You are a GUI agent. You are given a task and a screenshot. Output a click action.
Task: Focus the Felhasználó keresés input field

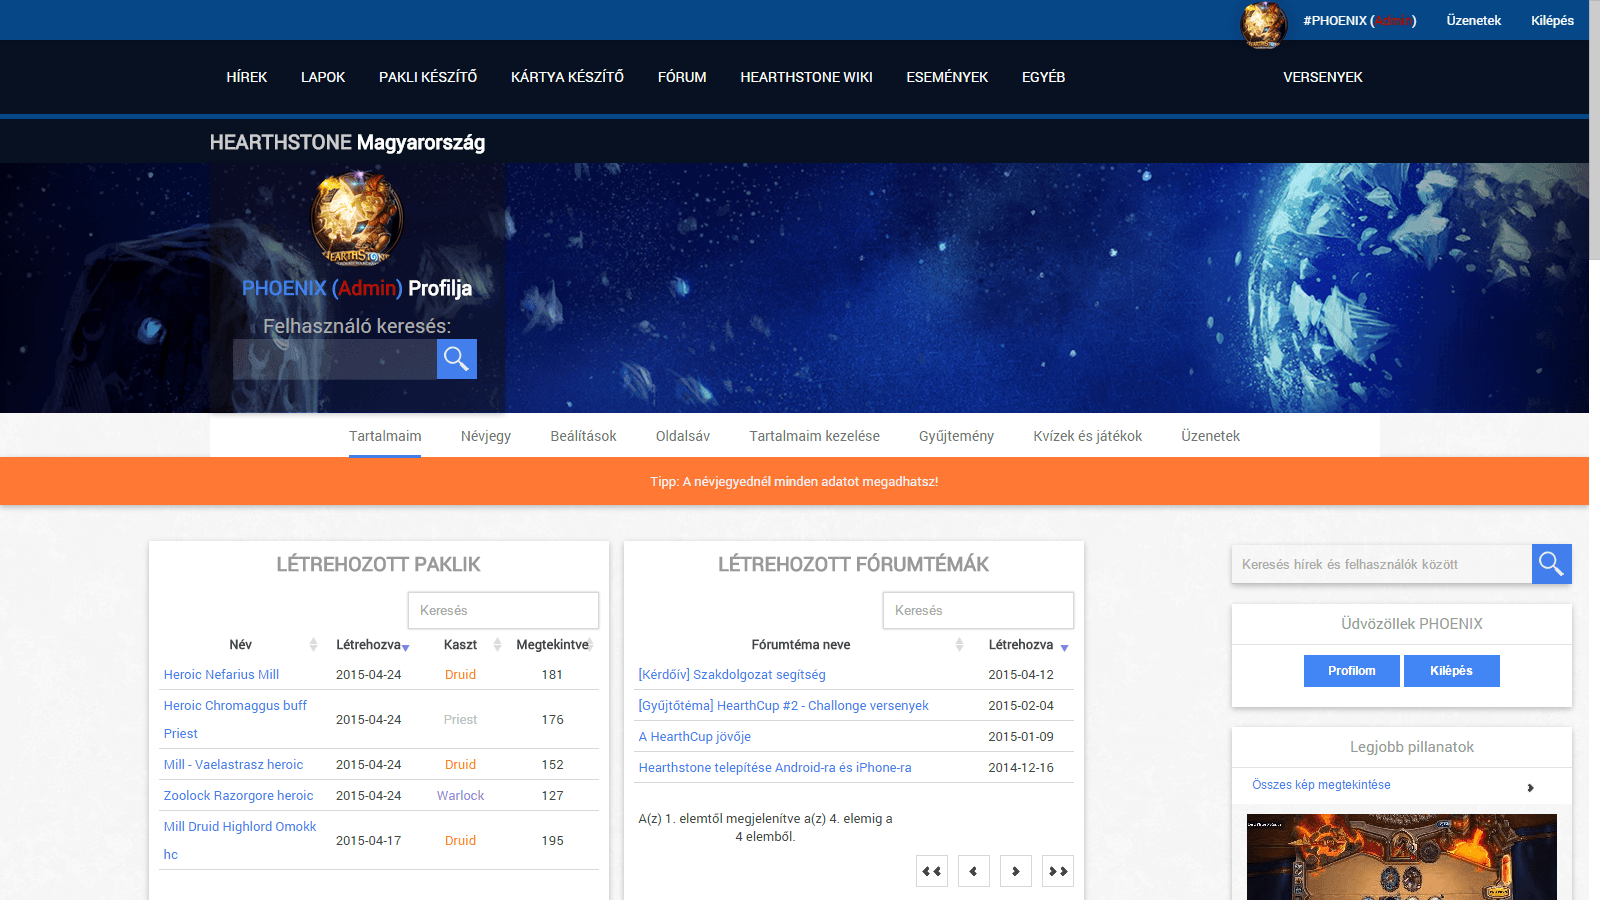[x=335, y=359]
